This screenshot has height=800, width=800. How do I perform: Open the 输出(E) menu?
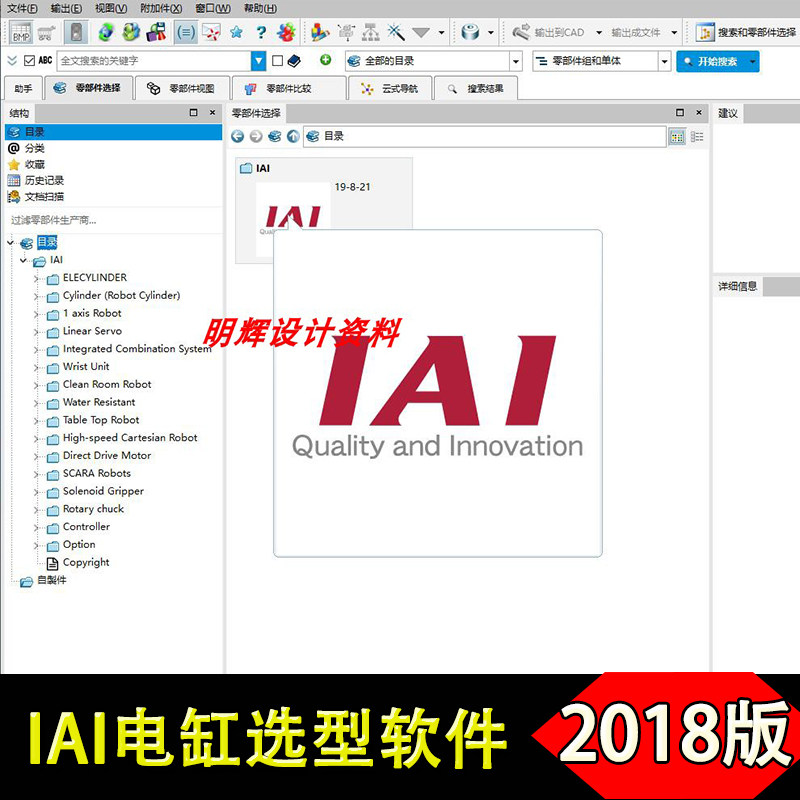[x=66, y=8]
